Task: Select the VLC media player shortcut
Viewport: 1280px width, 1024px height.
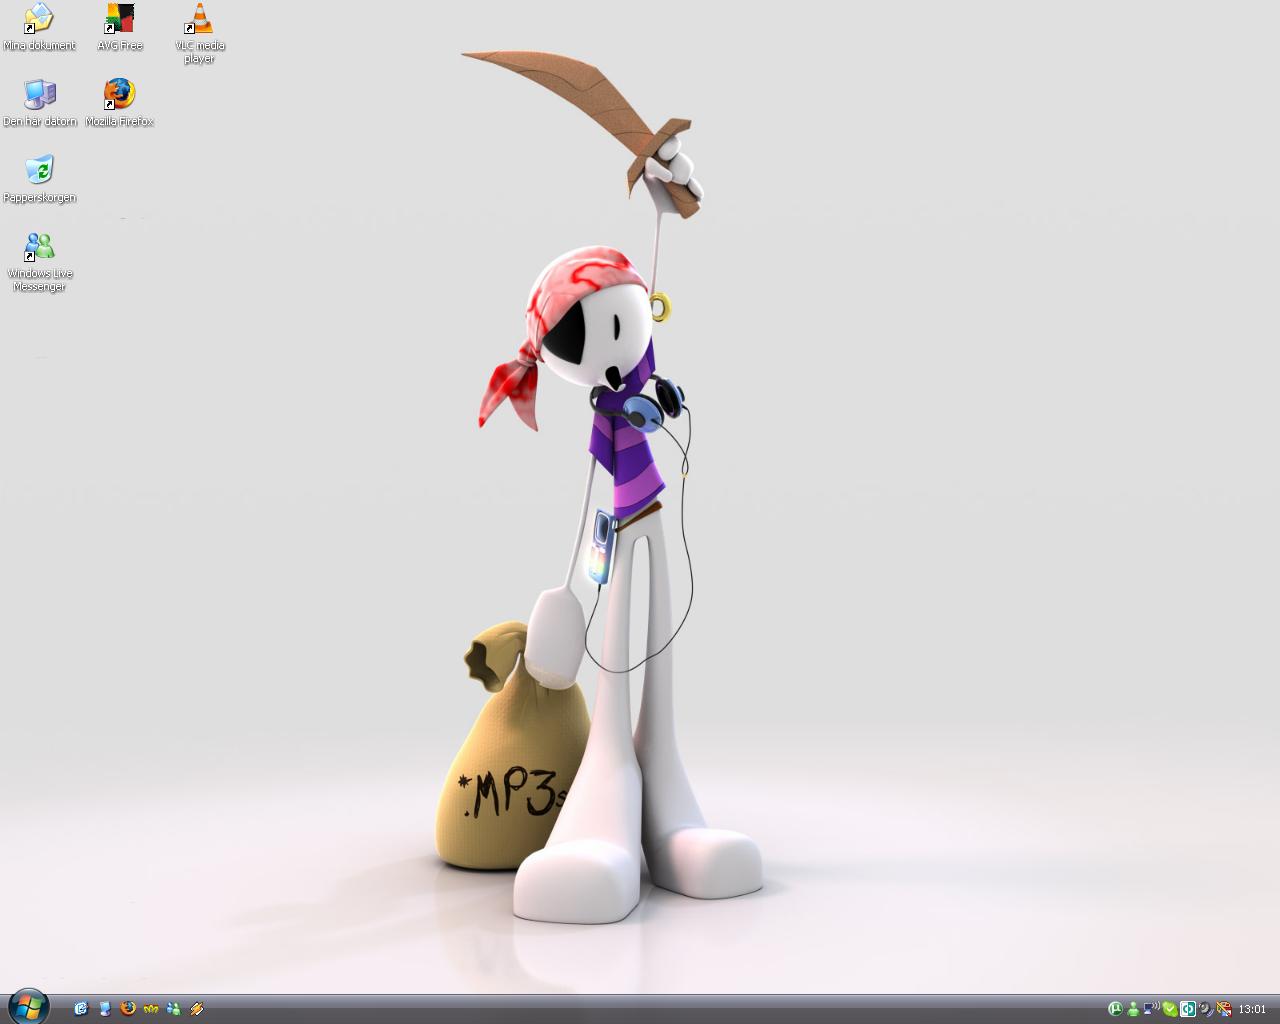Action: coord(199,33)
